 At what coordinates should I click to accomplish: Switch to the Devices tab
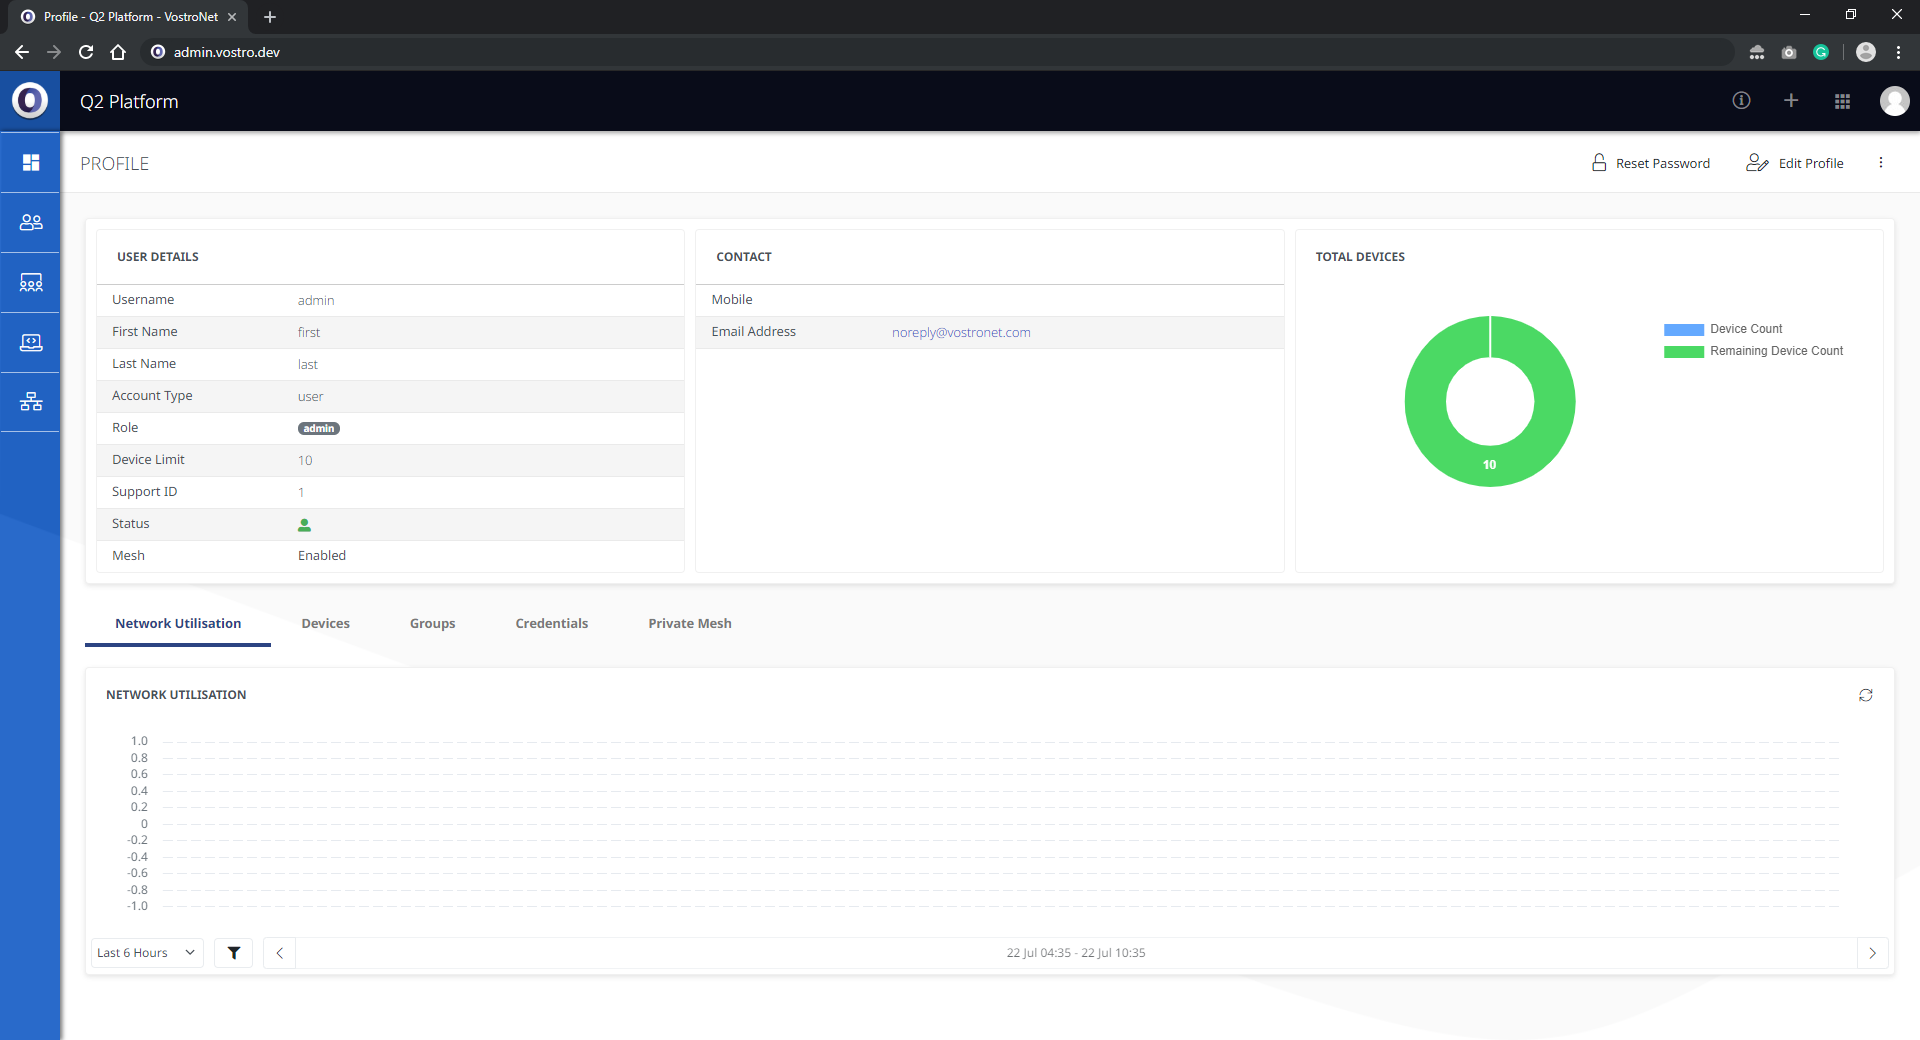(x=325, y=623)
